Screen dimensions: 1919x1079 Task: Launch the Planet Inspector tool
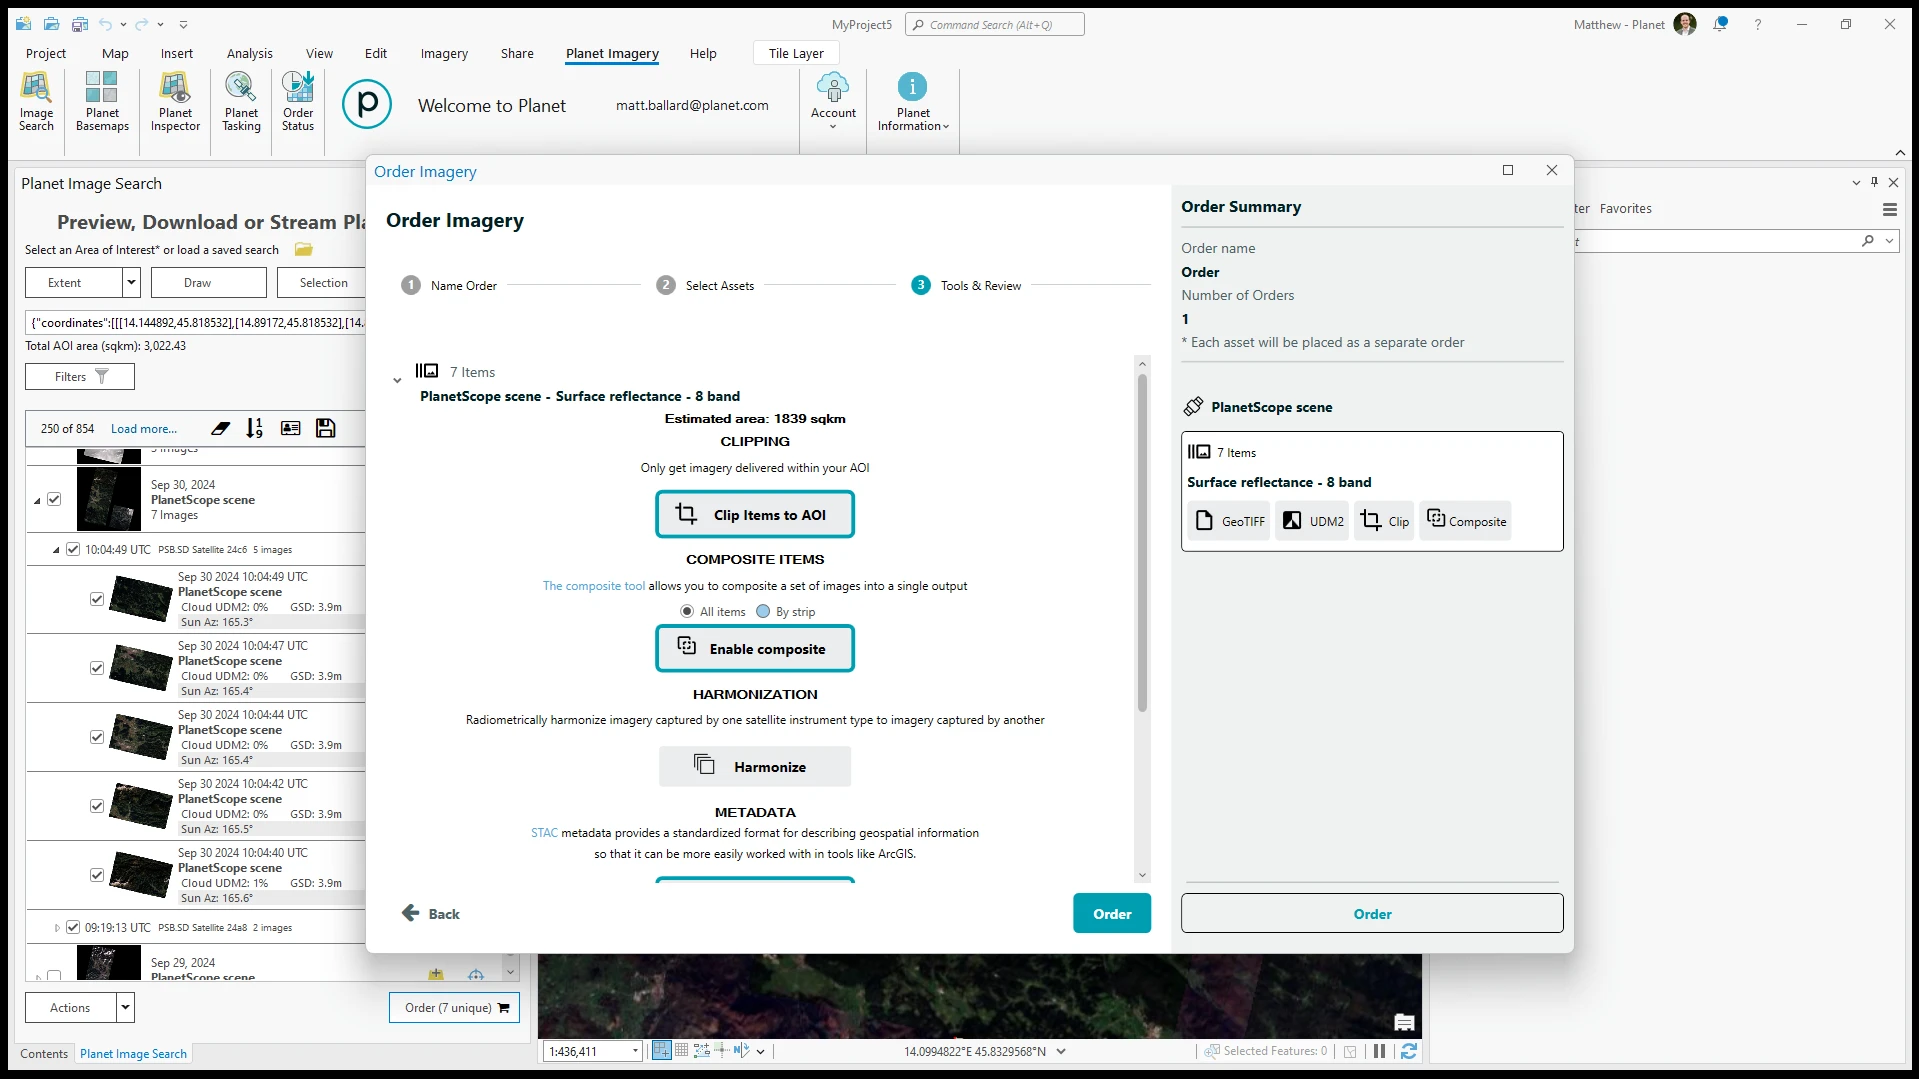click(x=175, y=101)
